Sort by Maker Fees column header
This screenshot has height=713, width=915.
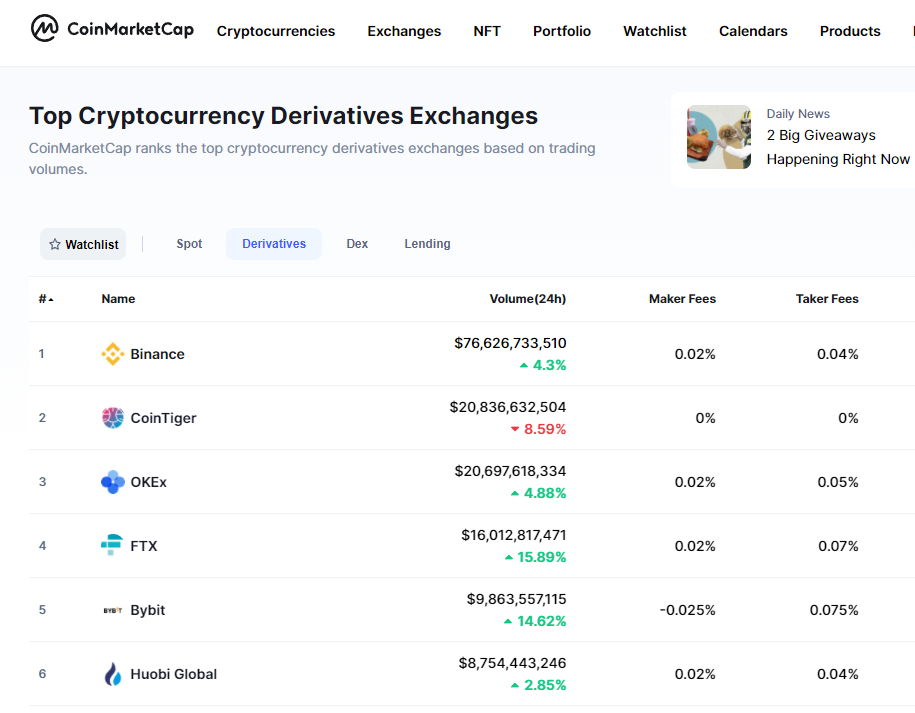(682, 299)
